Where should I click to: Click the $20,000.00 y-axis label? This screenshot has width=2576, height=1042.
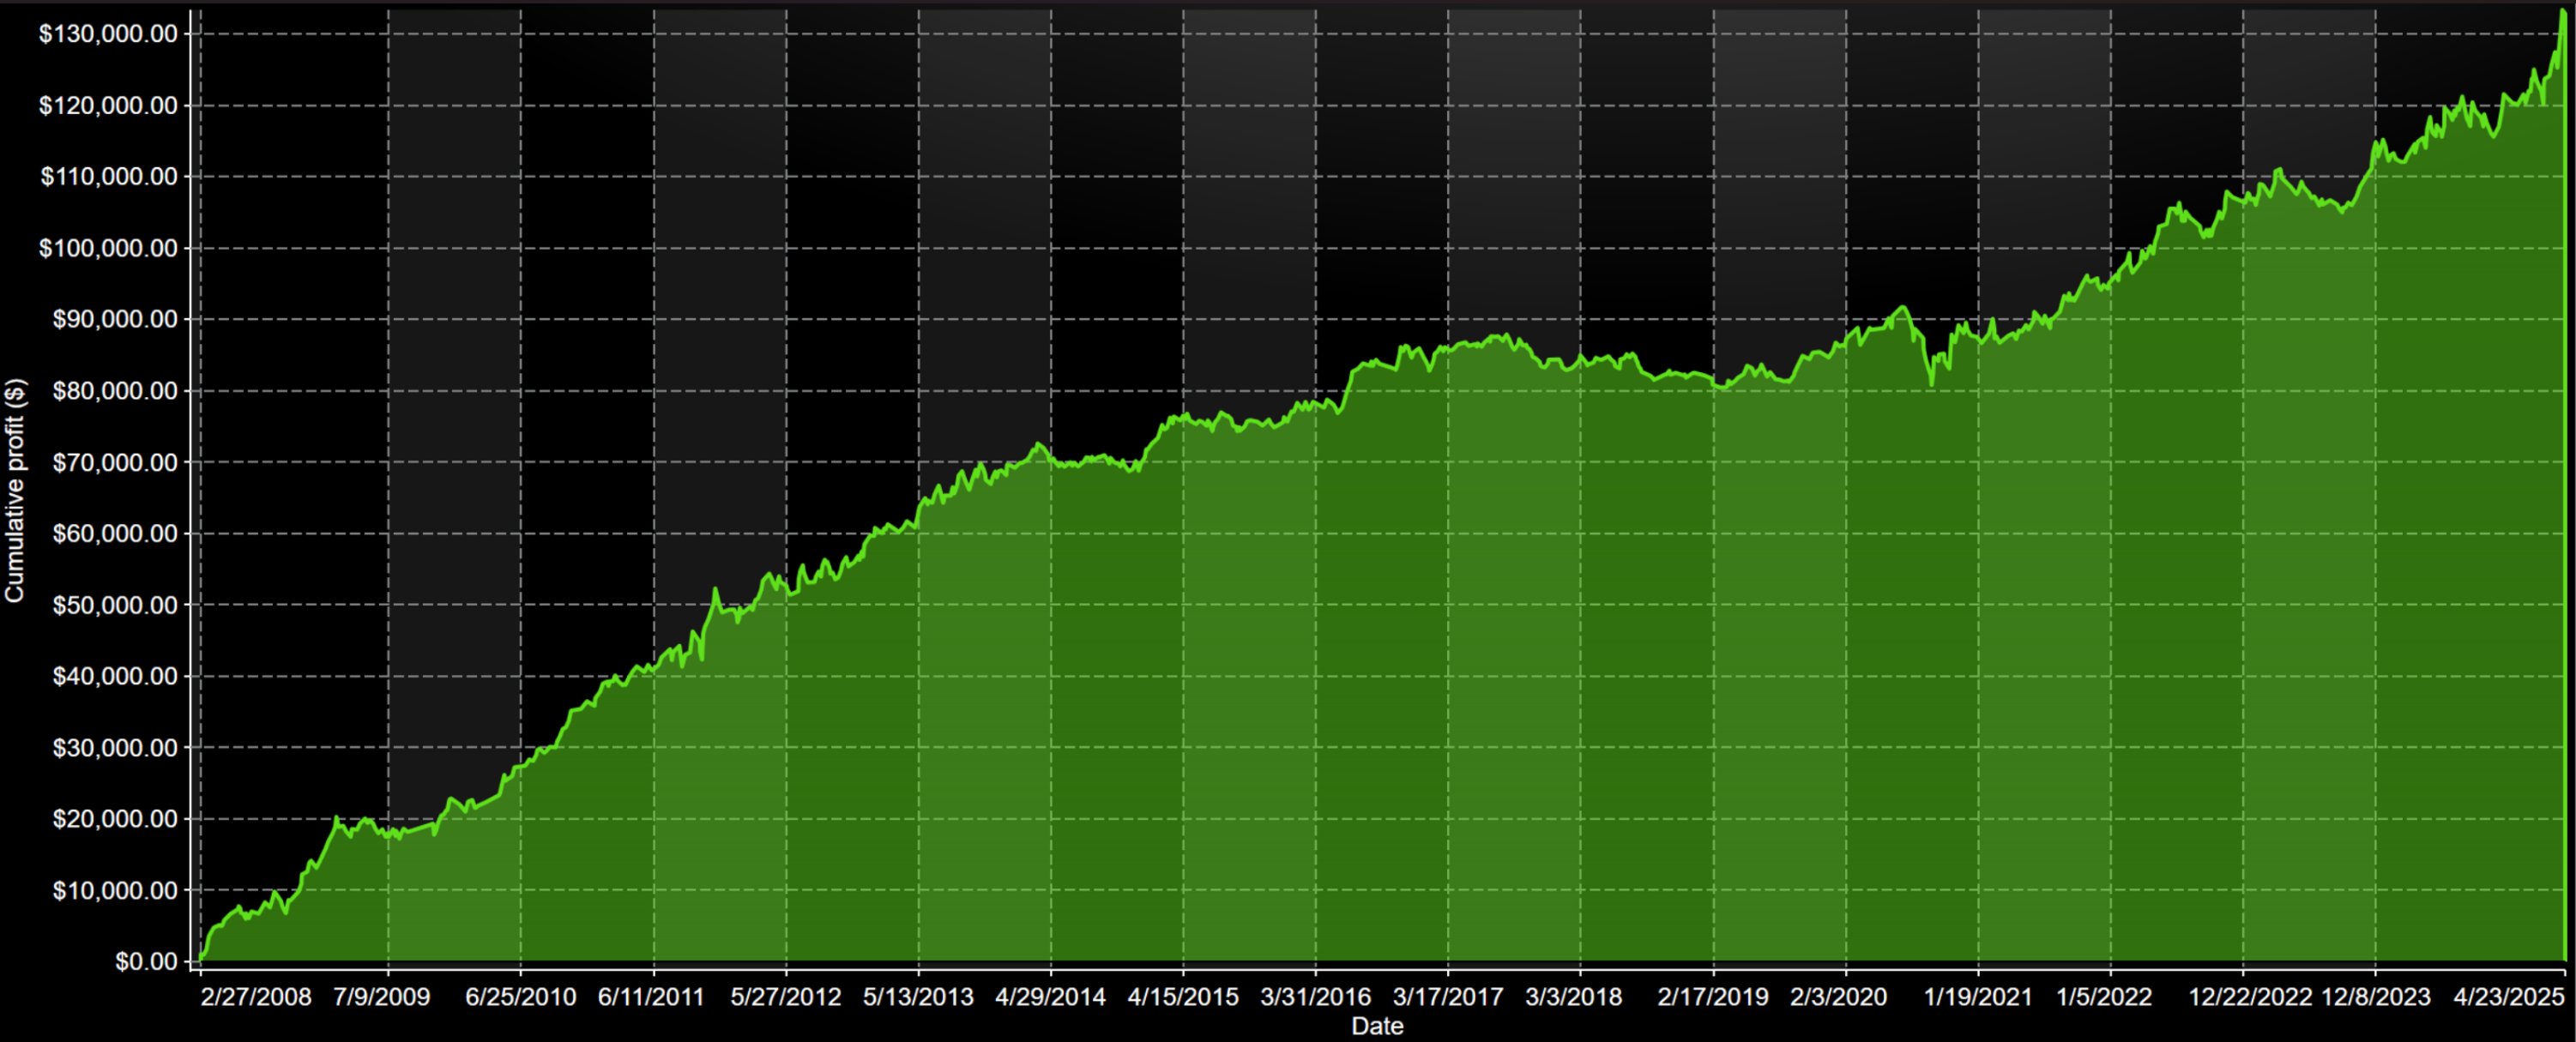tap(114, 819)
